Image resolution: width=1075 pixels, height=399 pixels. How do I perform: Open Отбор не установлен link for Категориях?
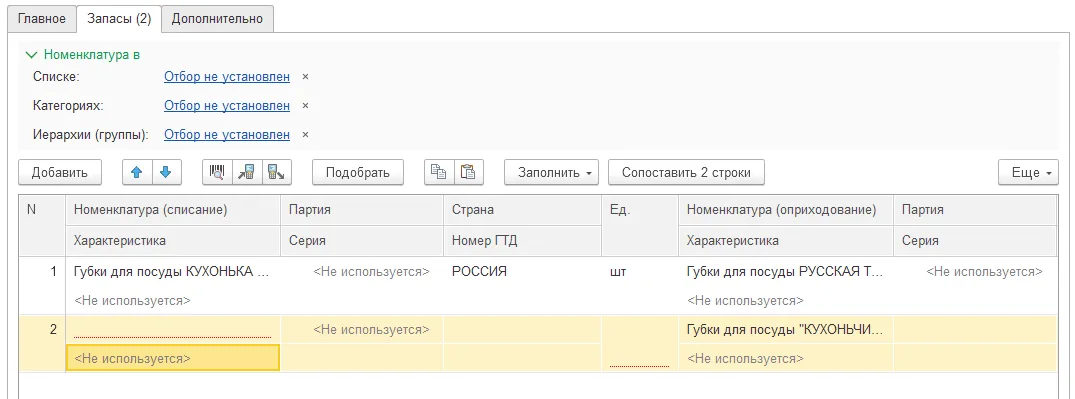click(227, 106)
